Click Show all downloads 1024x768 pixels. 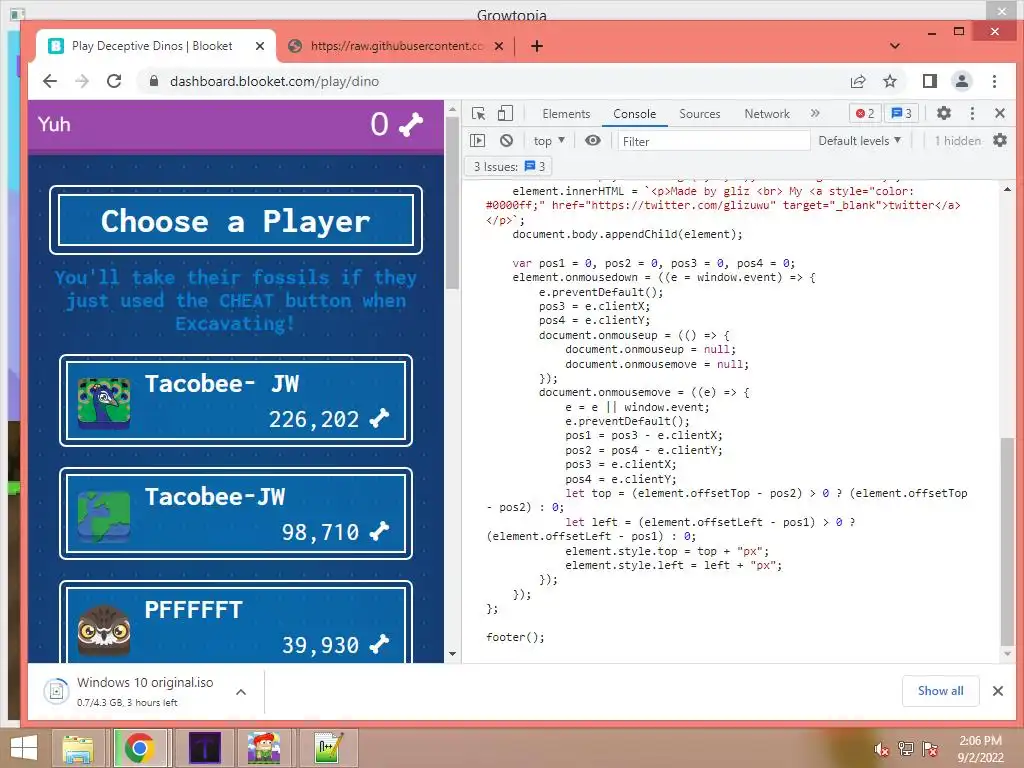point(940,691)
